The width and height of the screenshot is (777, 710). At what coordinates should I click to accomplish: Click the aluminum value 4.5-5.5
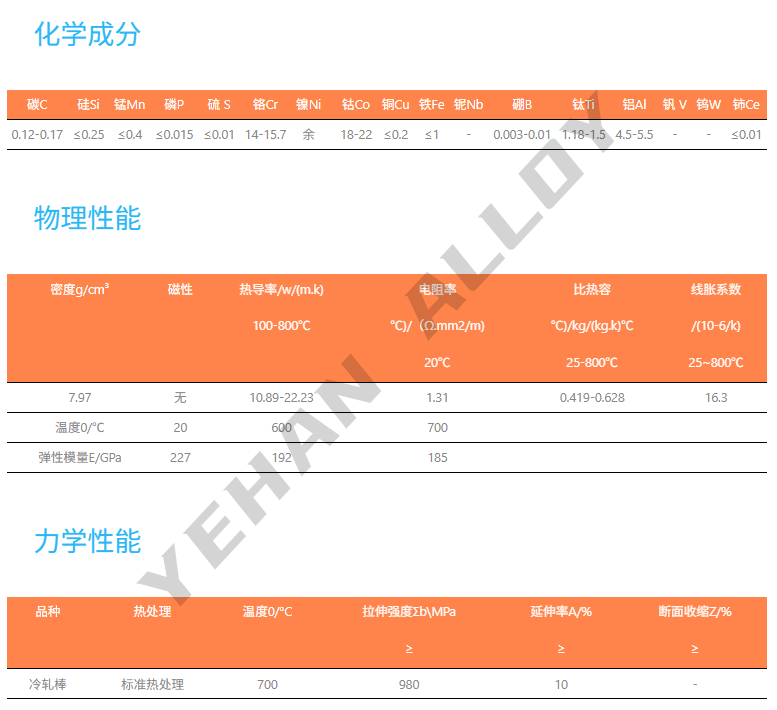[634, 135]
